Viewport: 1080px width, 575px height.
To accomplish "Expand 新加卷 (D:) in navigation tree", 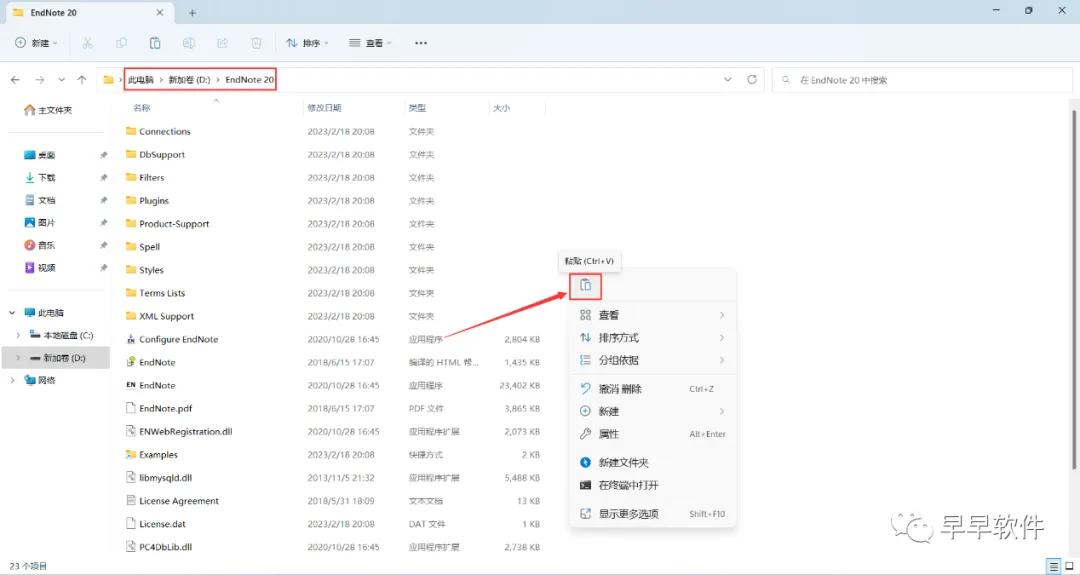I will point(18,358).
